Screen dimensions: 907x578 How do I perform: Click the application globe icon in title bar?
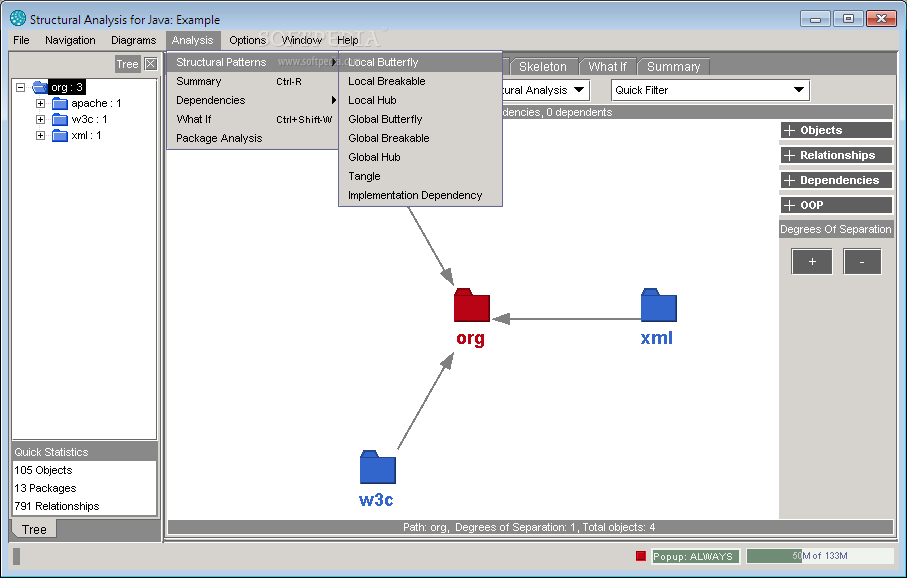pyautogui.click(x=18, y=19)
